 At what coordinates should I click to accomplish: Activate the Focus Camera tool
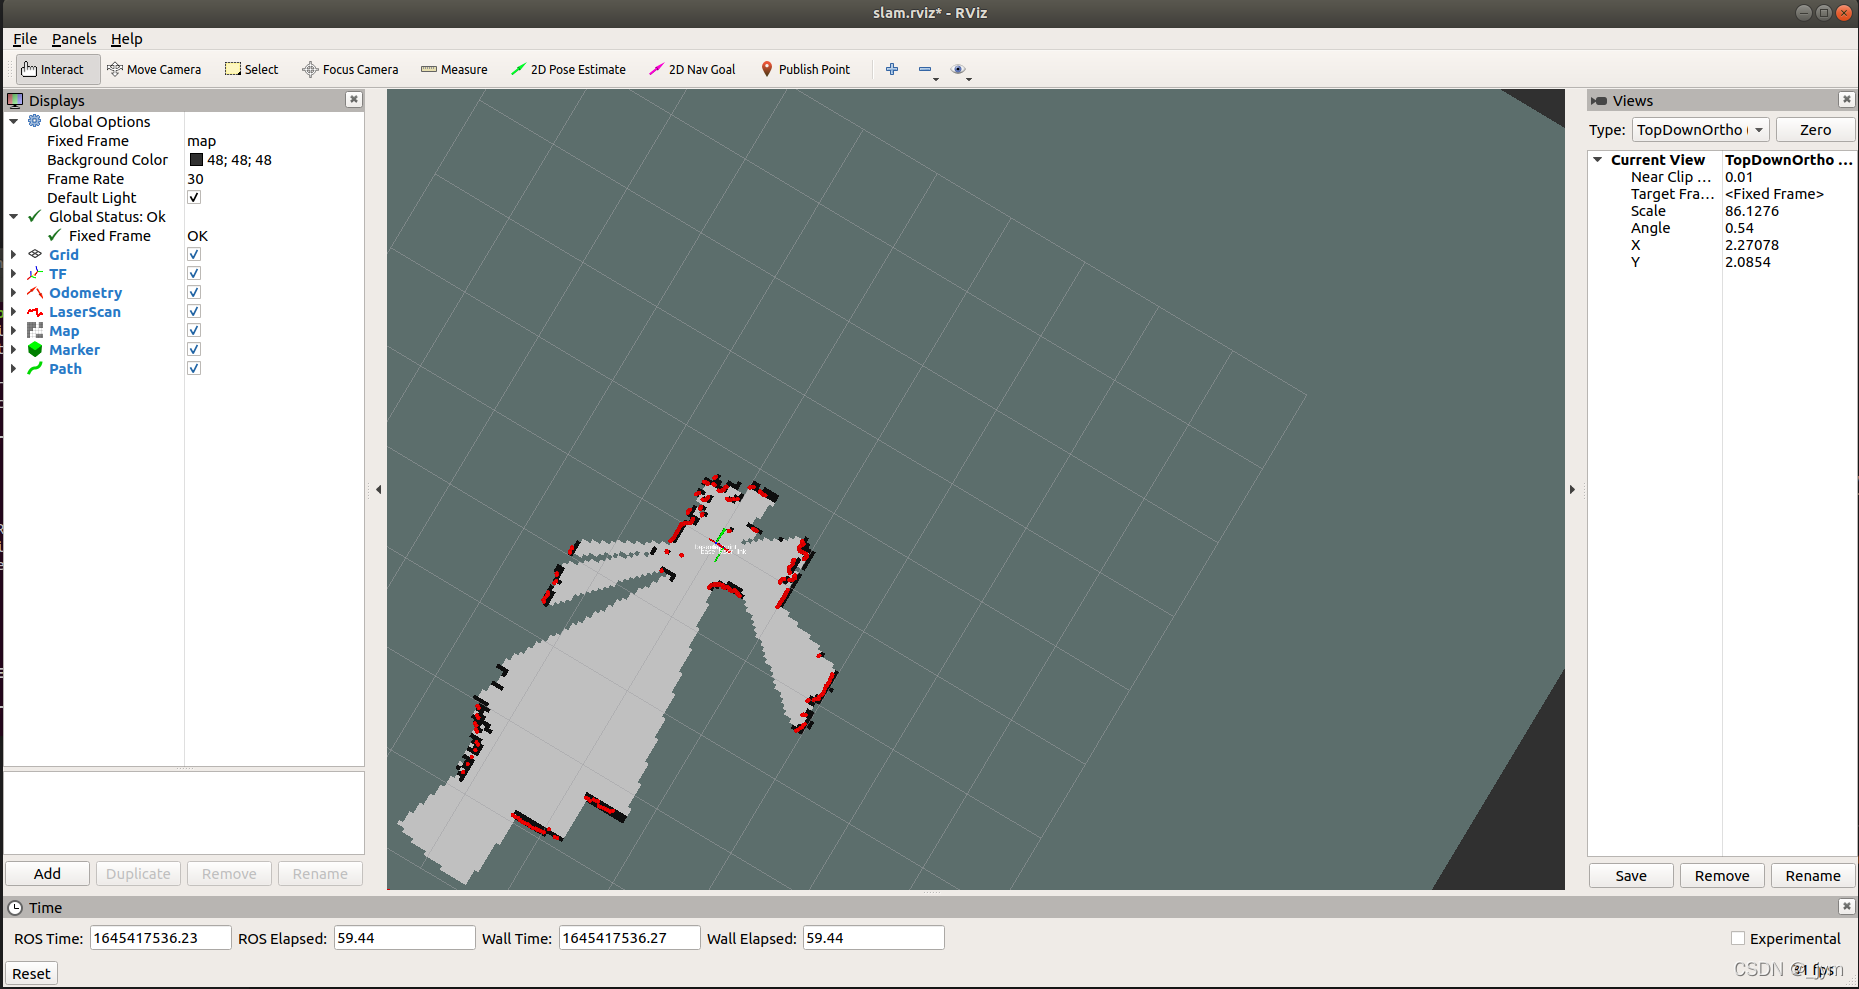[350, 69]
